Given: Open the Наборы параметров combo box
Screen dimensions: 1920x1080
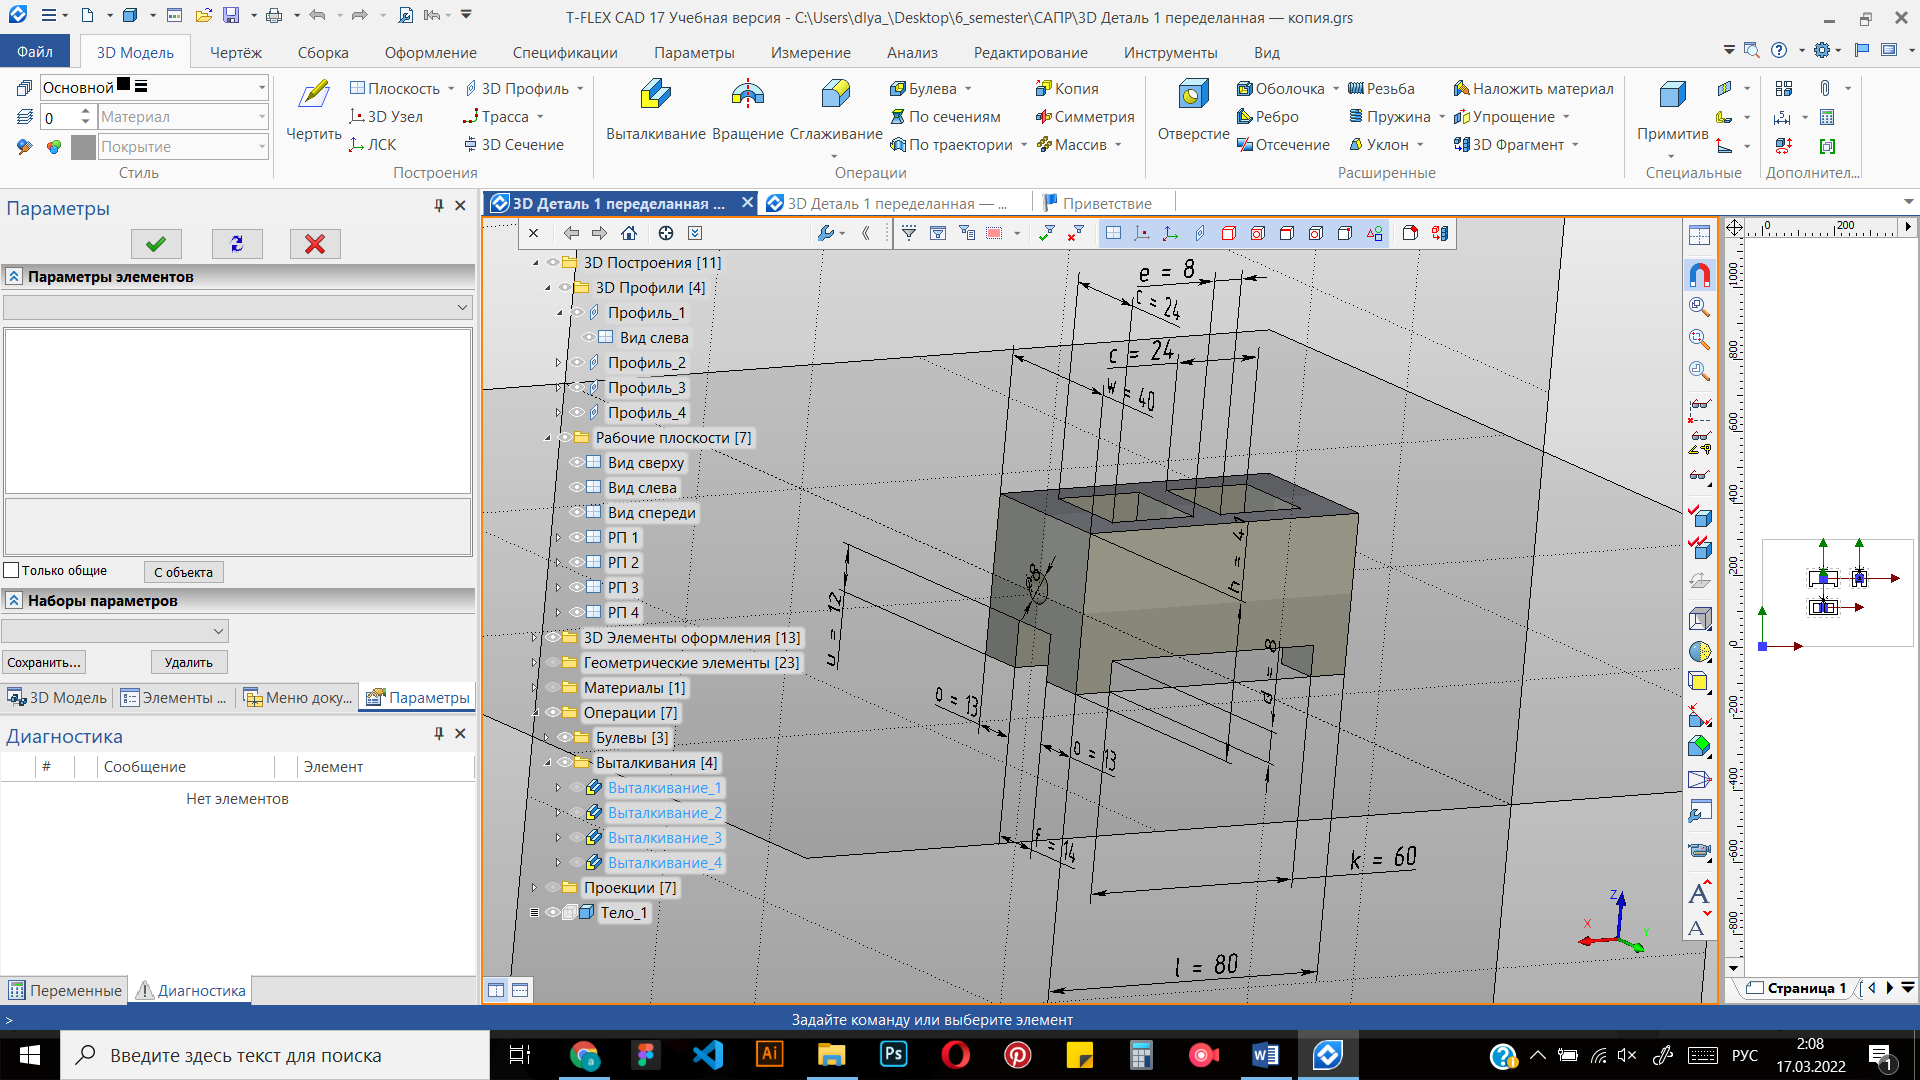Looking at the screenshot, I should pyautogui.click(x=115, y=631).
